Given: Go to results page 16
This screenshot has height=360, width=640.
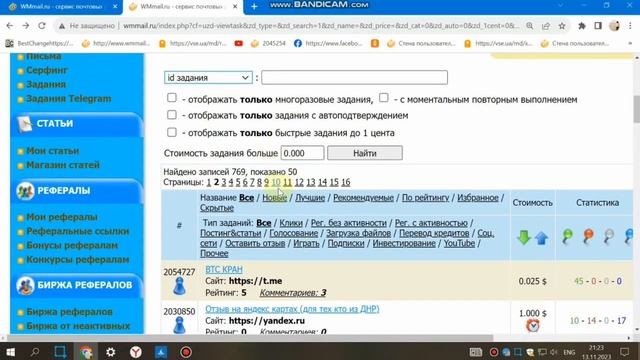Looking at the screenshot, I should (x=345, y=182).
